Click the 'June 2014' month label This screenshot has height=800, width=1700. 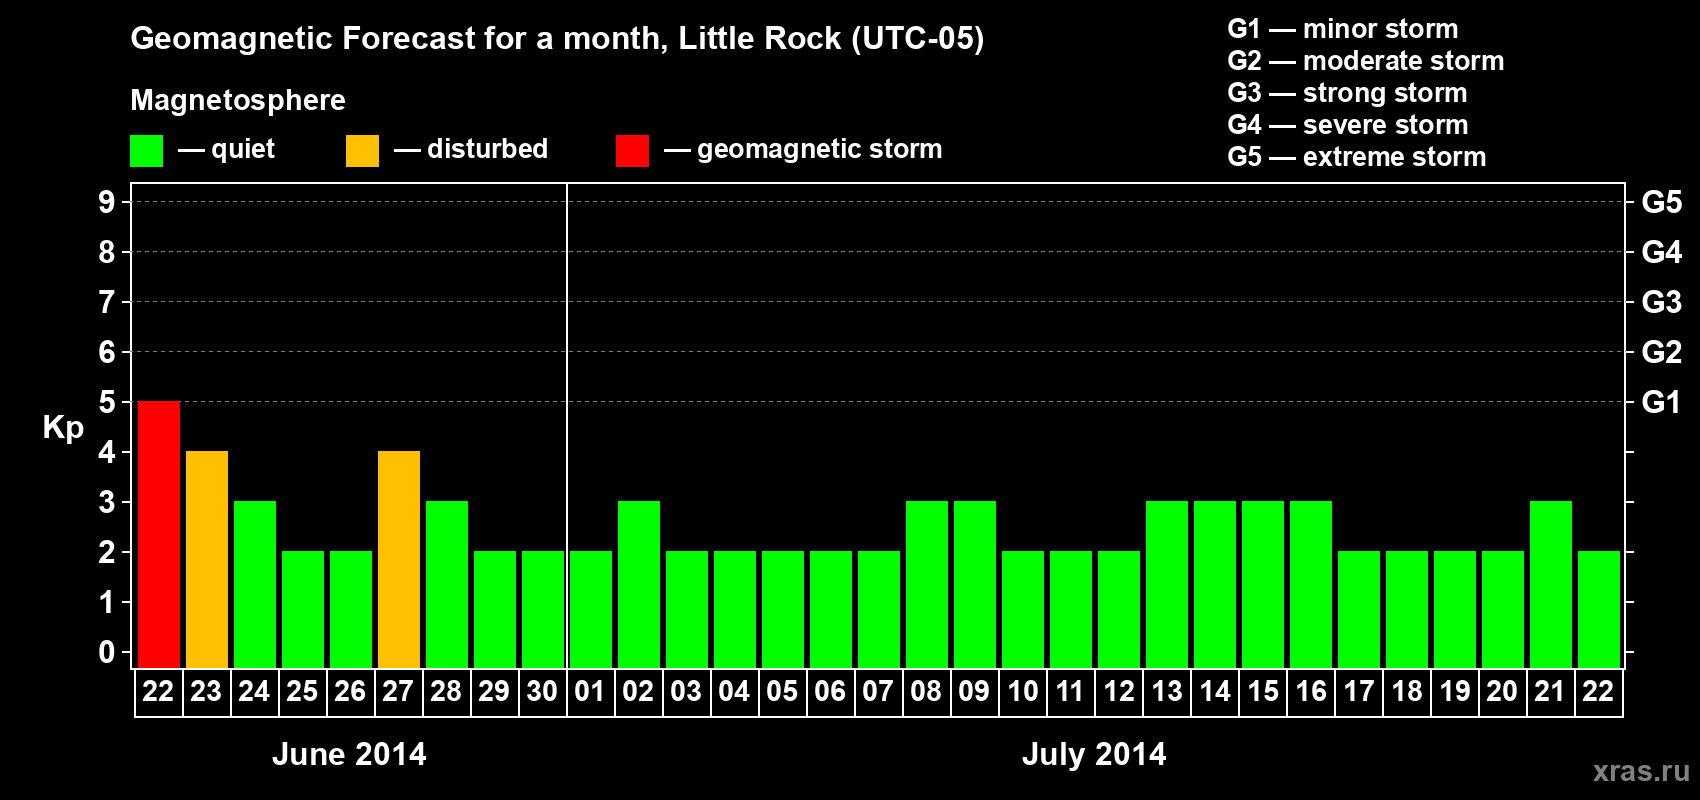pos(349,754)
